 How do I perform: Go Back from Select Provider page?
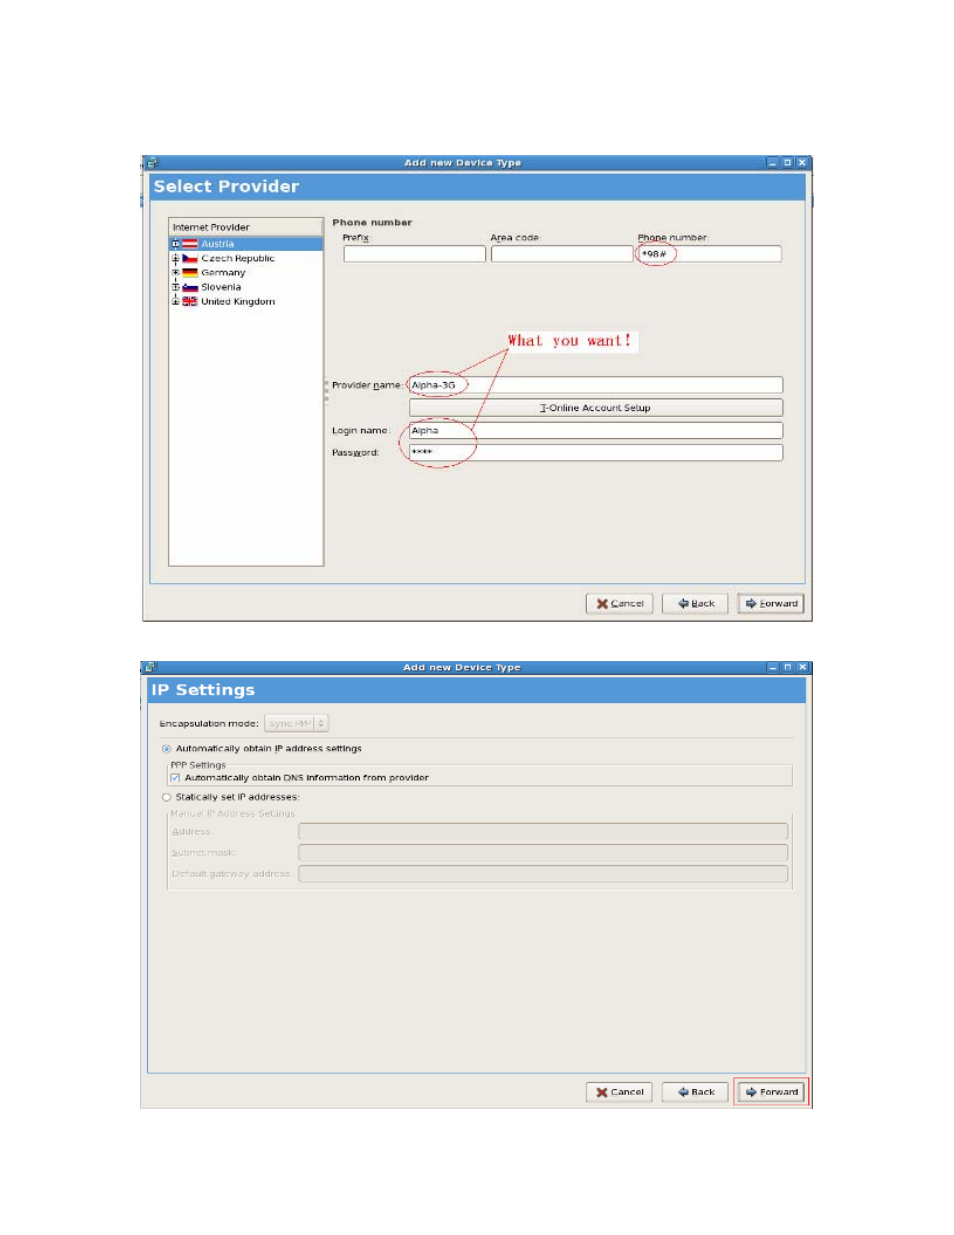696,604
